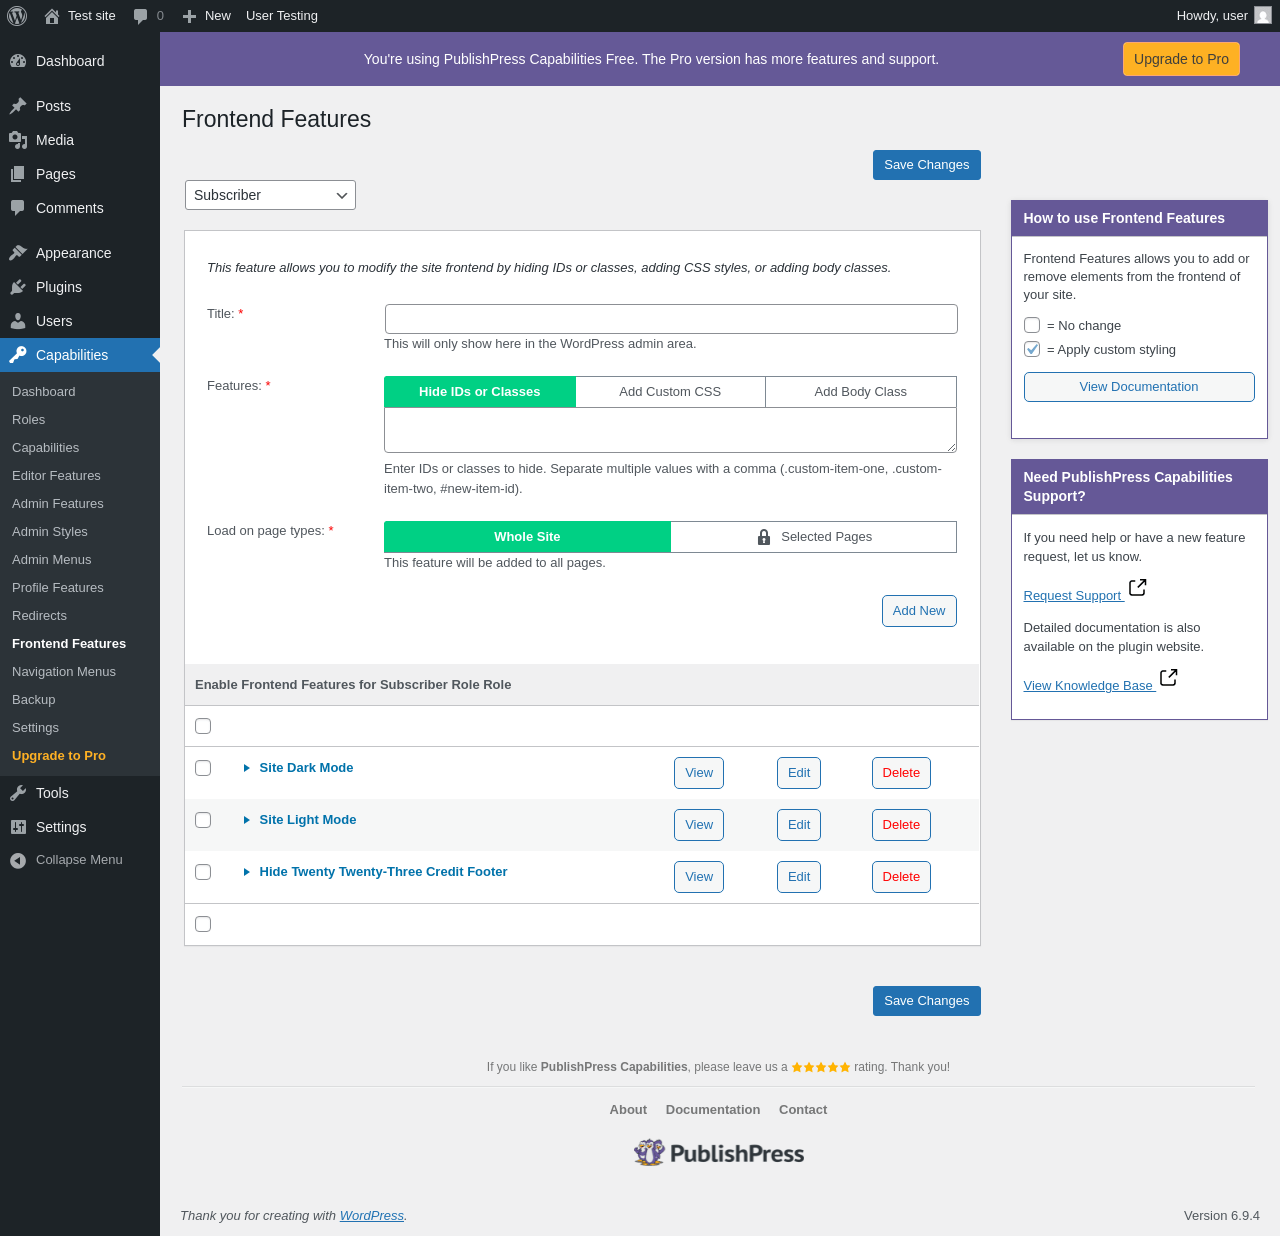The image size is (1280, 1236).
Task: Click the Tools wrench icon
Action: coord(18,793)
